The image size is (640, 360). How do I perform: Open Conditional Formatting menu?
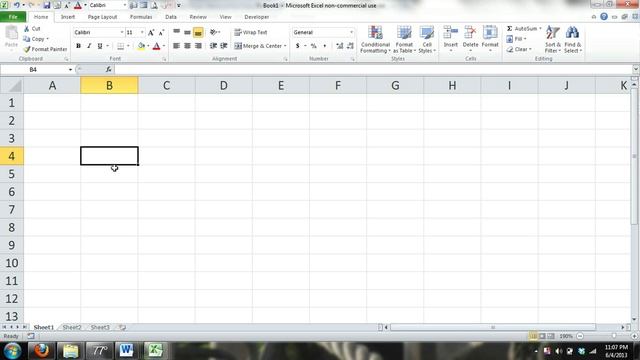(x=375, y=39)
